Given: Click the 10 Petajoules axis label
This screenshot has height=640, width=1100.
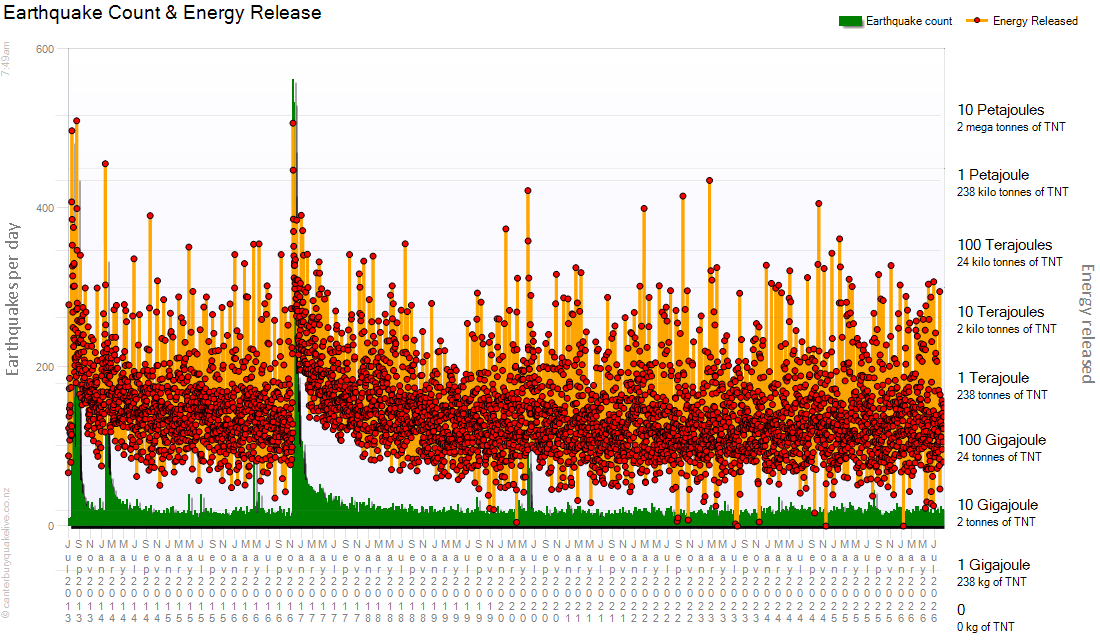Looking at the screenshot, I should pos(1000,110).
